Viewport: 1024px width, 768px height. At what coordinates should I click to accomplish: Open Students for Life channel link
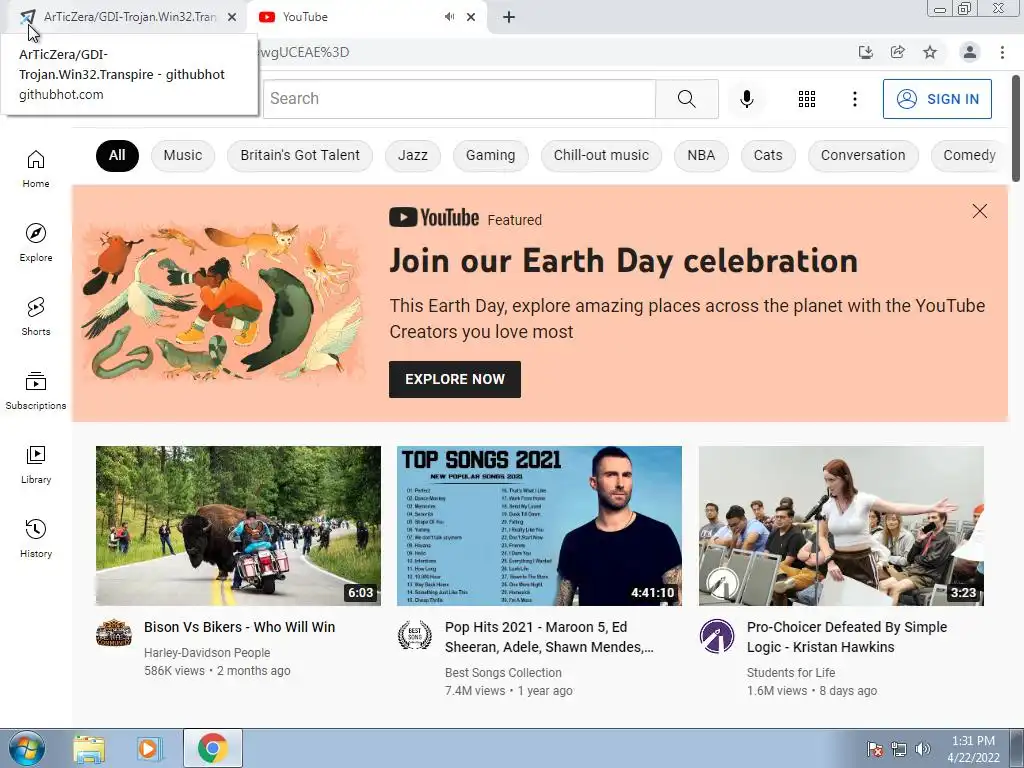[791, 673]
